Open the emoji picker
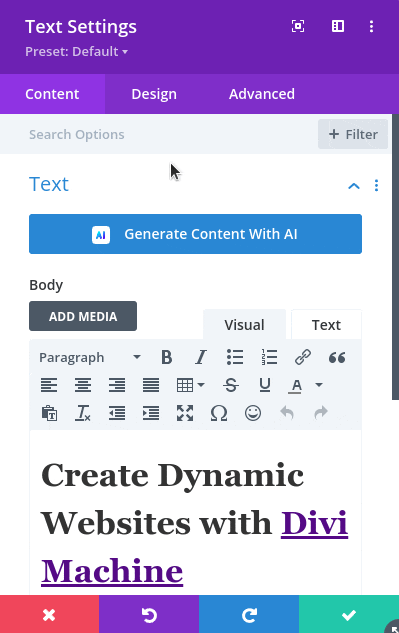The height and width of the screenshot is (633, 399). point(253,413)
